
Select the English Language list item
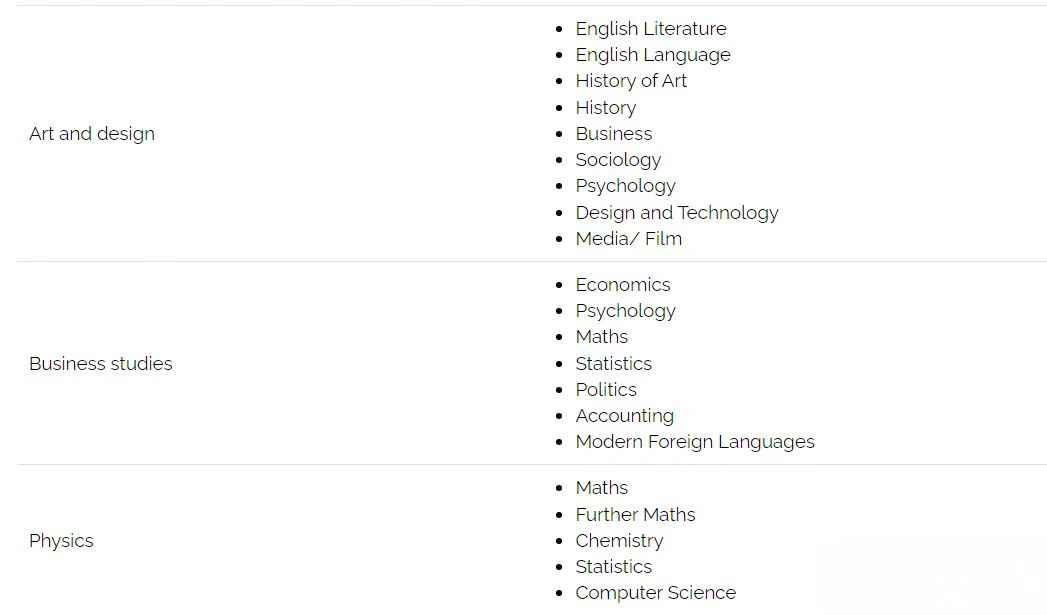click(x=652, y=55)
